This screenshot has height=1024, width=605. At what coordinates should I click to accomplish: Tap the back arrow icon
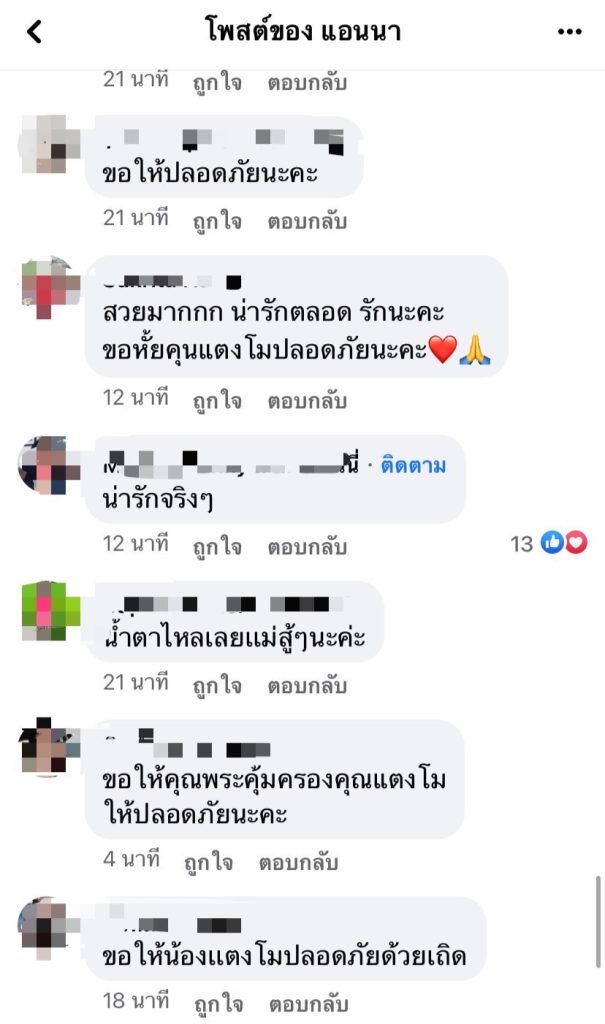(35, 31)
